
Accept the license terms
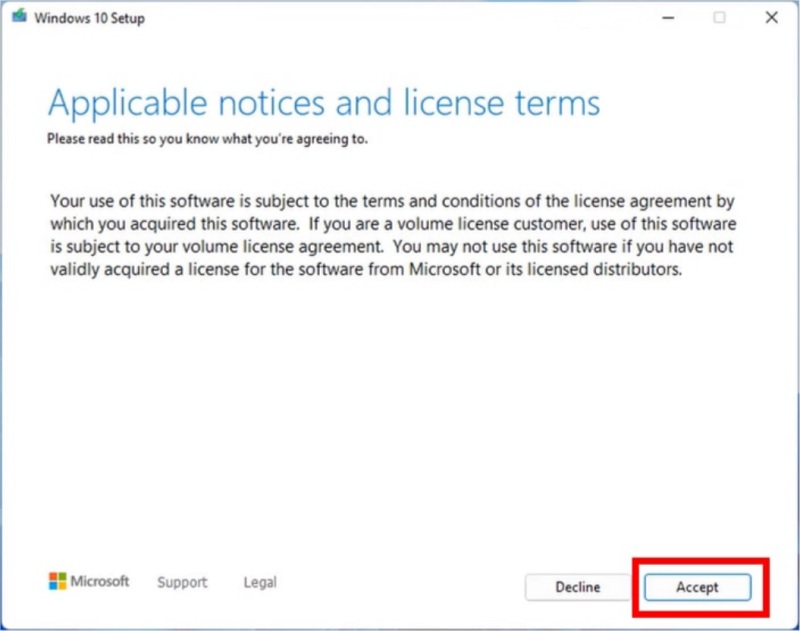click(x=697, y=587)
